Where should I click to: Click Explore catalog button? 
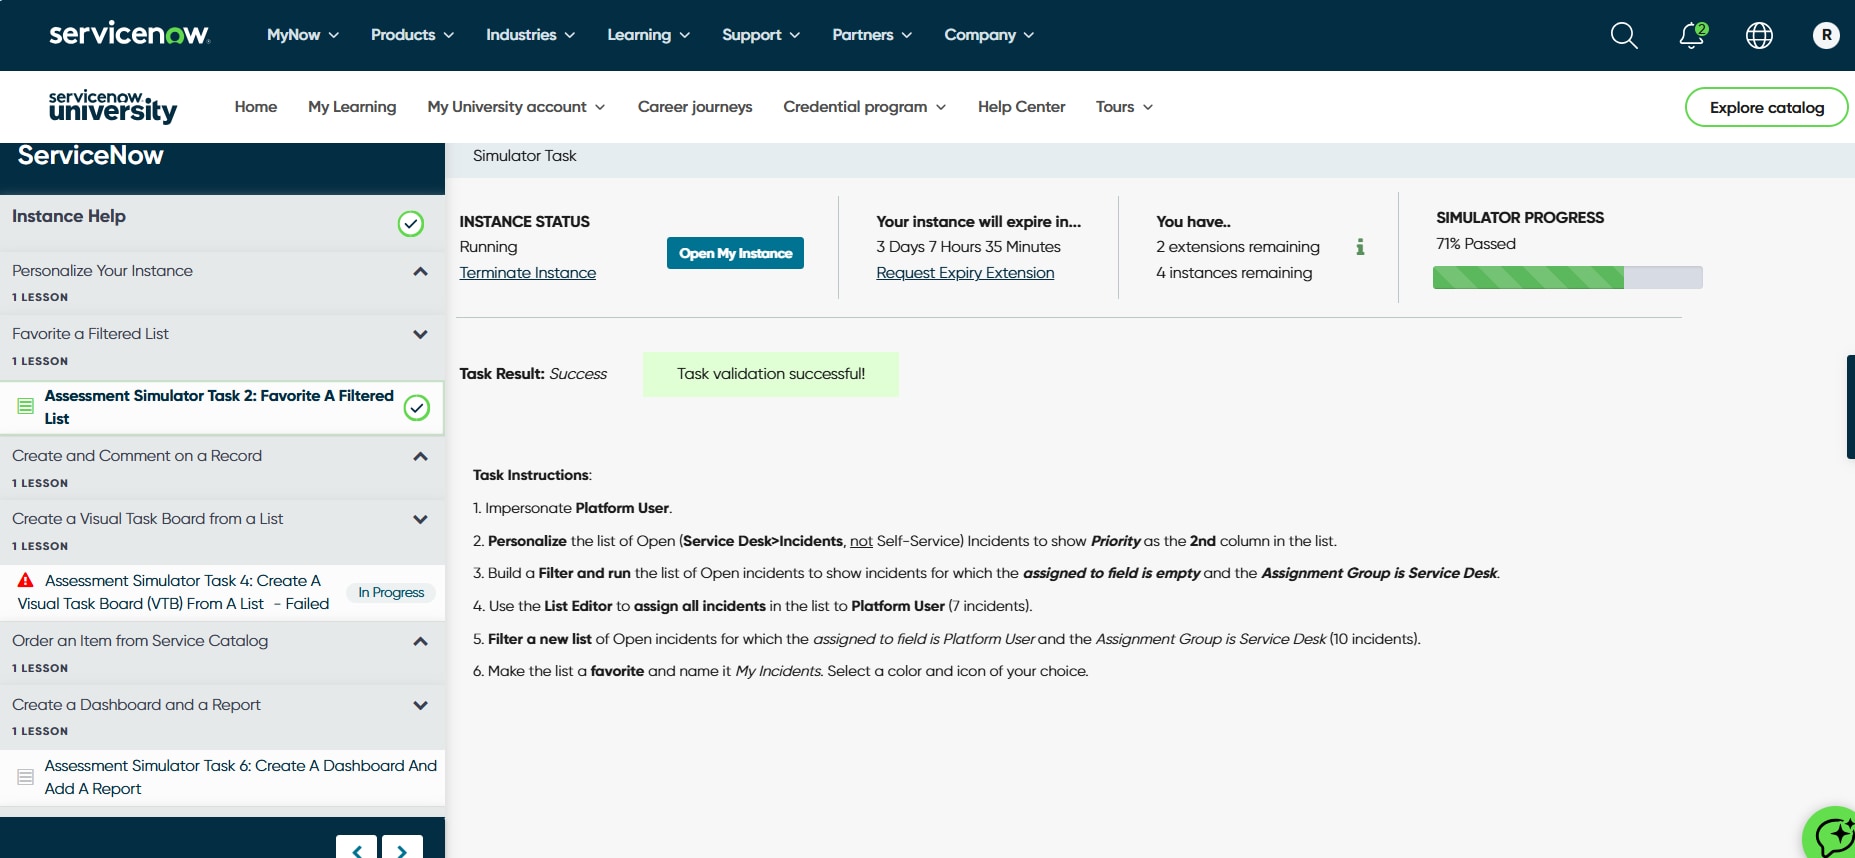click(1766, 107)
